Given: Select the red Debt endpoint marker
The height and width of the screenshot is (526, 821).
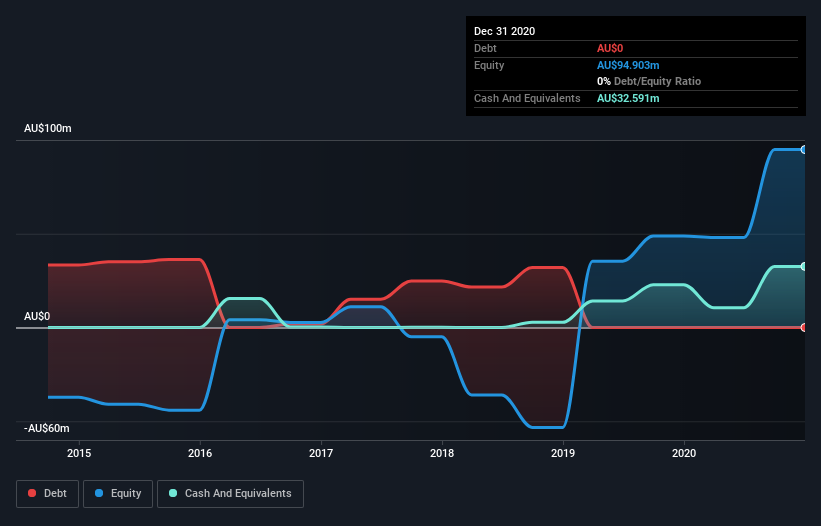Looking at the screenshot, I should (804, 328).
